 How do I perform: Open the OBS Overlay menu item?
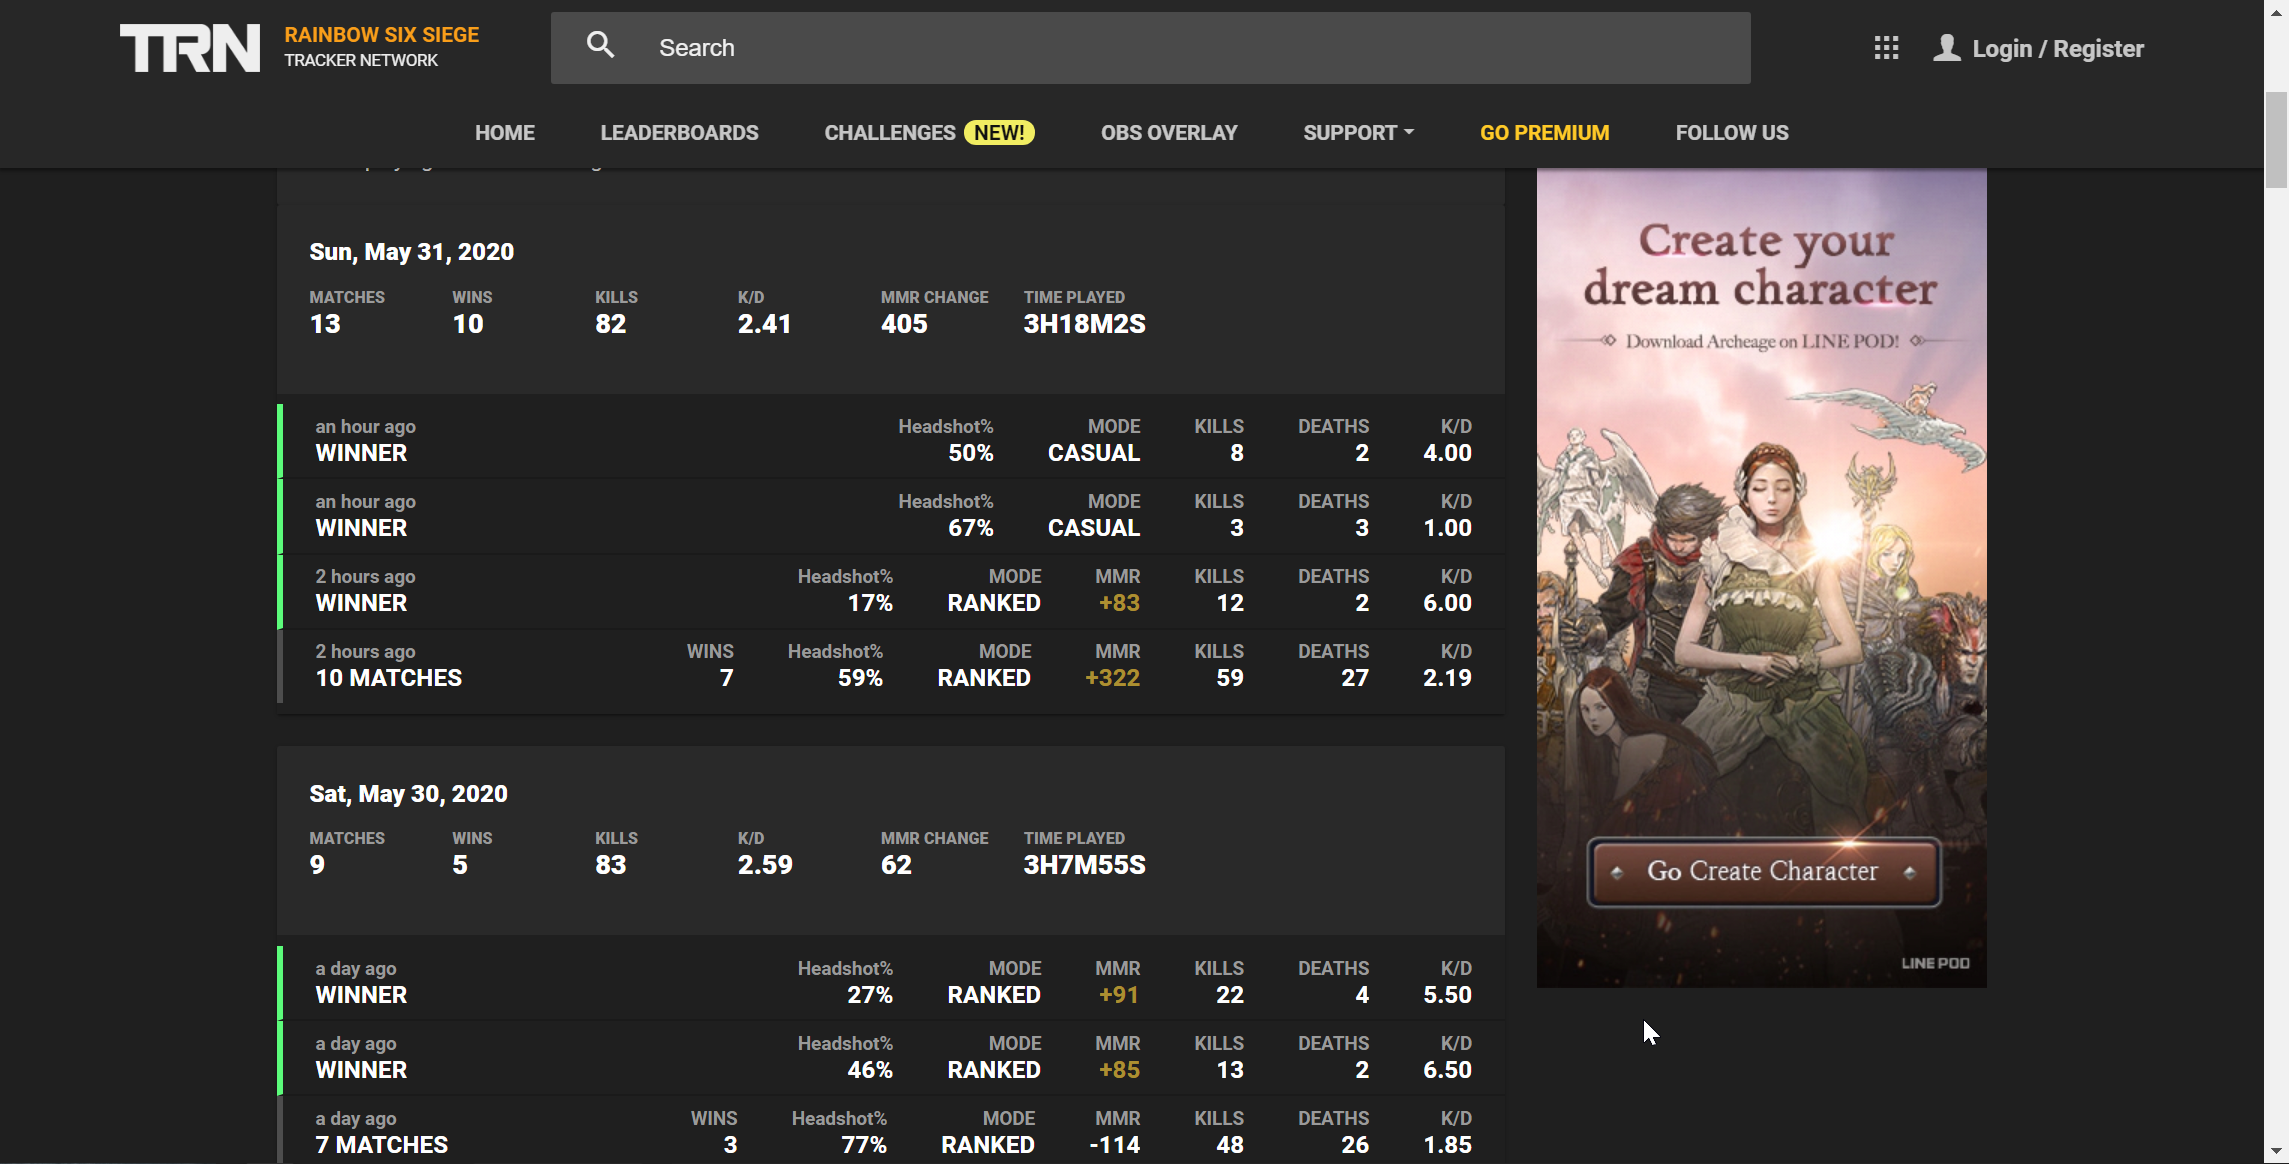coord(1168,133)
